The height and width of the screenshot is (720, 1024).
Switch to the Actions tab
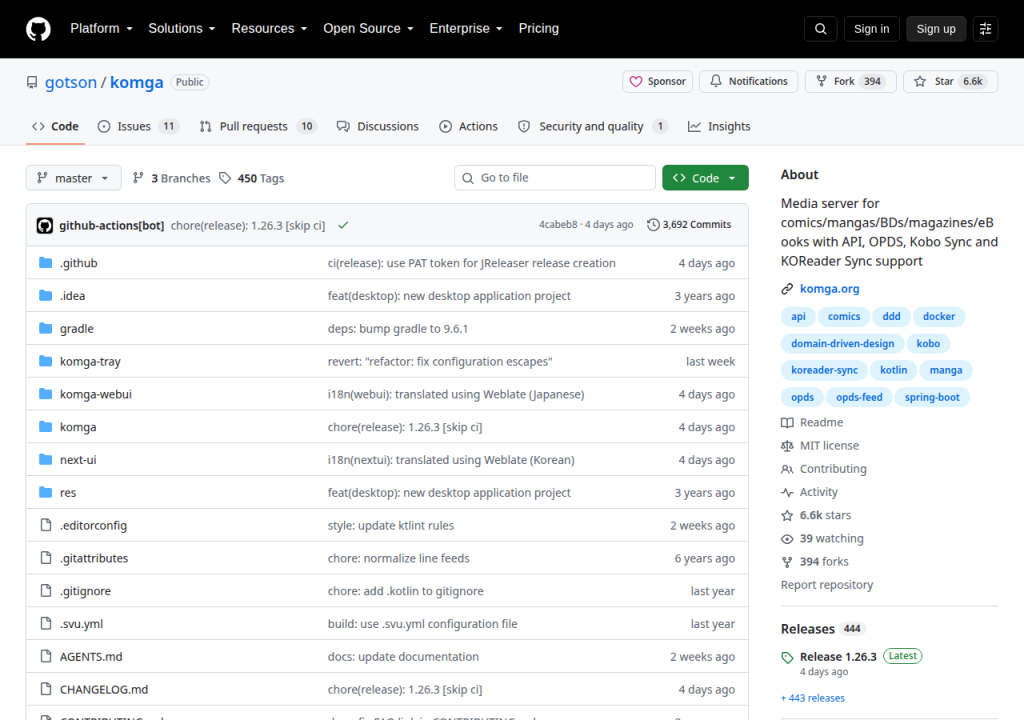[468, 126]
